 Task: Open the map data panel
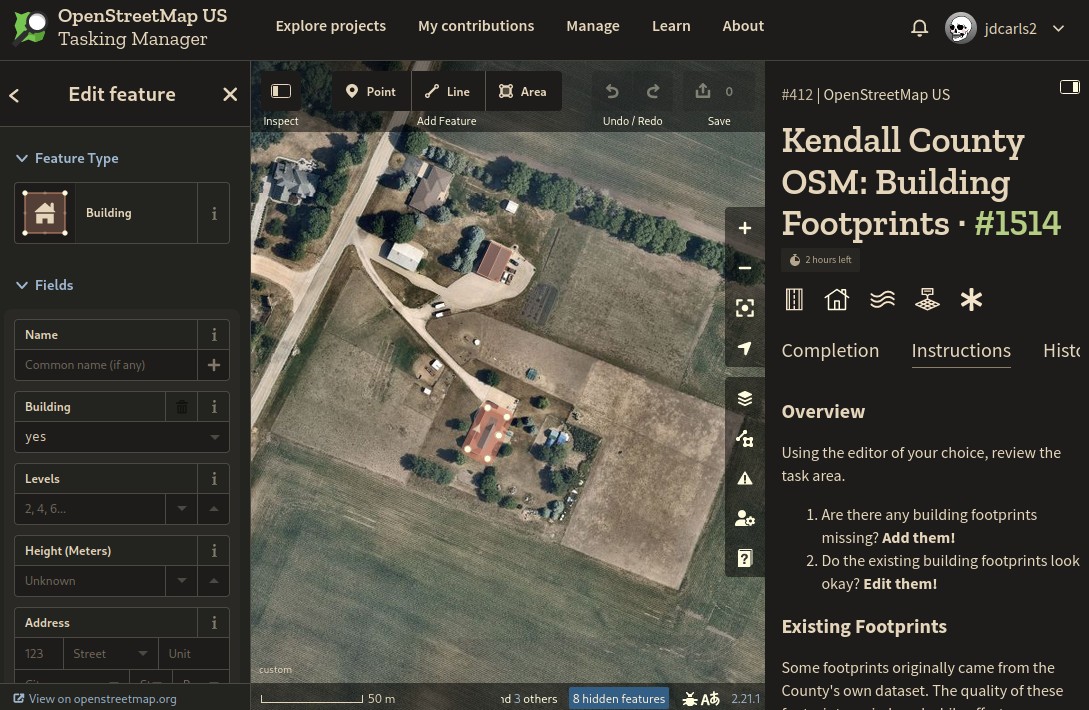tap(744, 438)
